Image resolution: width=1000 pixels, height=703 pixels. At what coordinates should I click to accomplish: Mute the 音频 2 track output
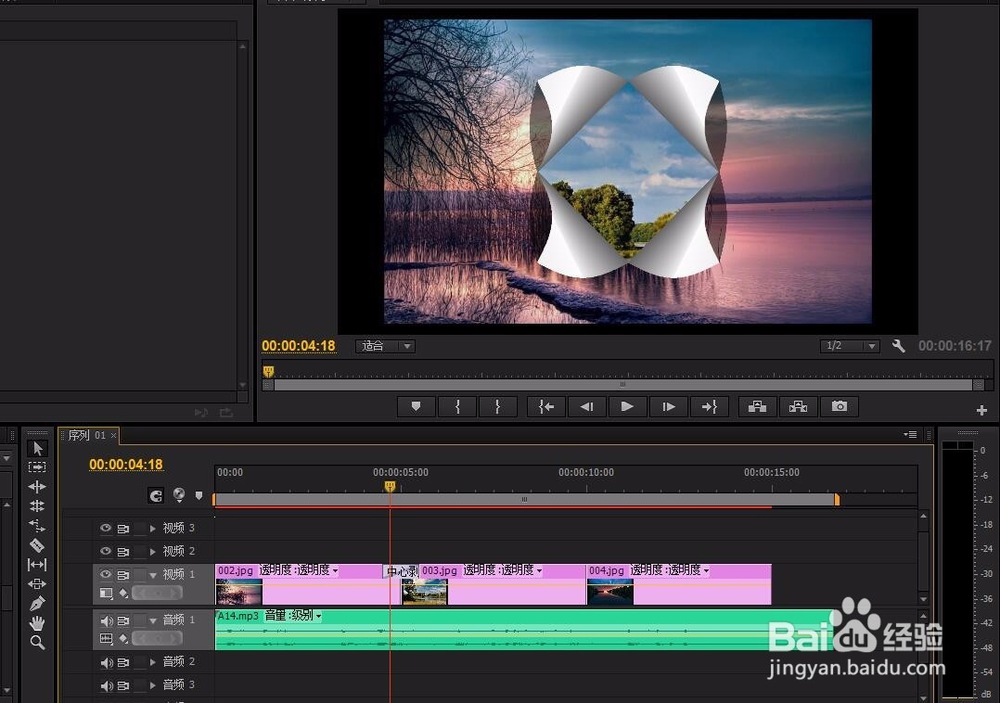(x=107, y=662)
